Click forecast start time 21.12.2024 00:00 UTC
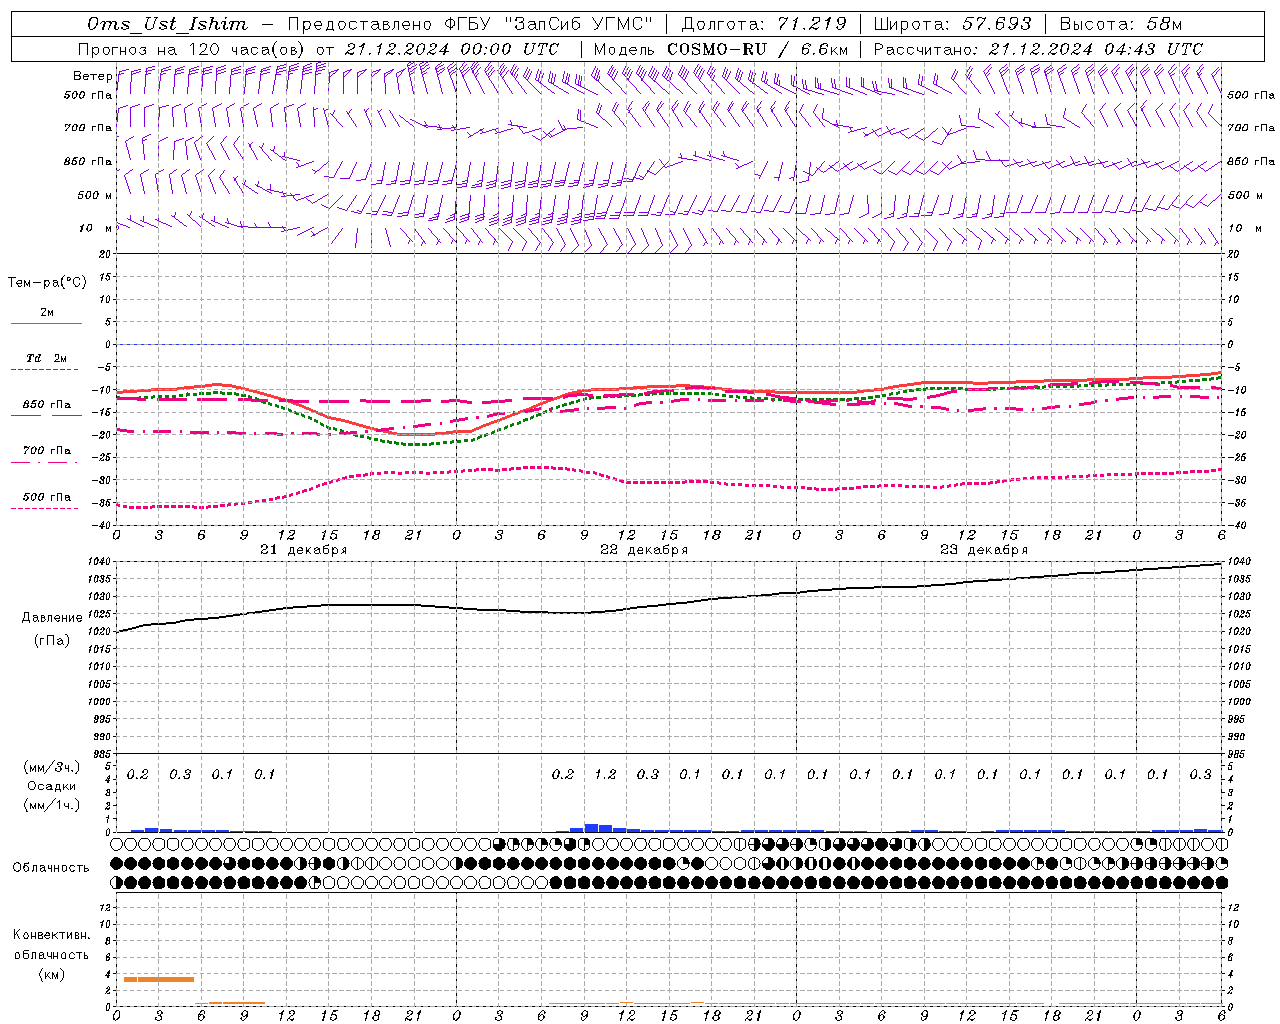The width and height of the screenshot is (1280, 1024). pos(452,49)
